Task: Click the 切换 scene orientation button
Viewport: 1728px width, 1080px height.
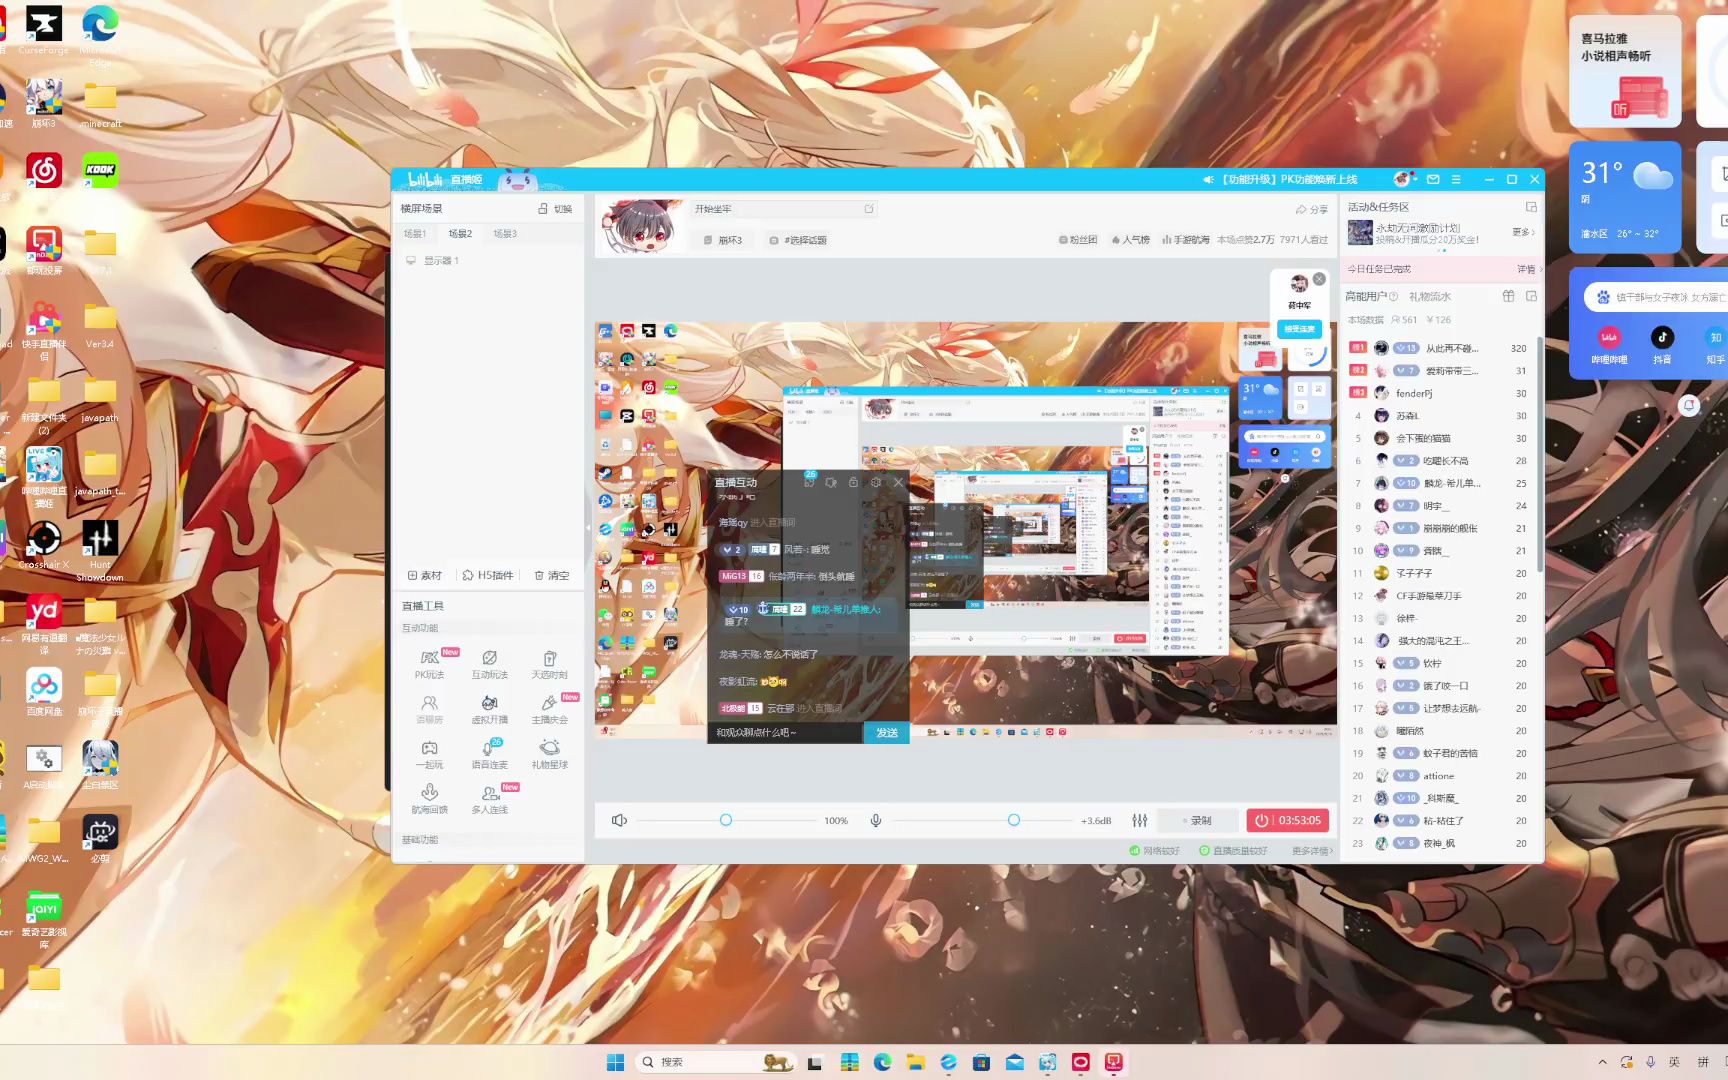Action: pyautogui.click(x=555, y=209)
